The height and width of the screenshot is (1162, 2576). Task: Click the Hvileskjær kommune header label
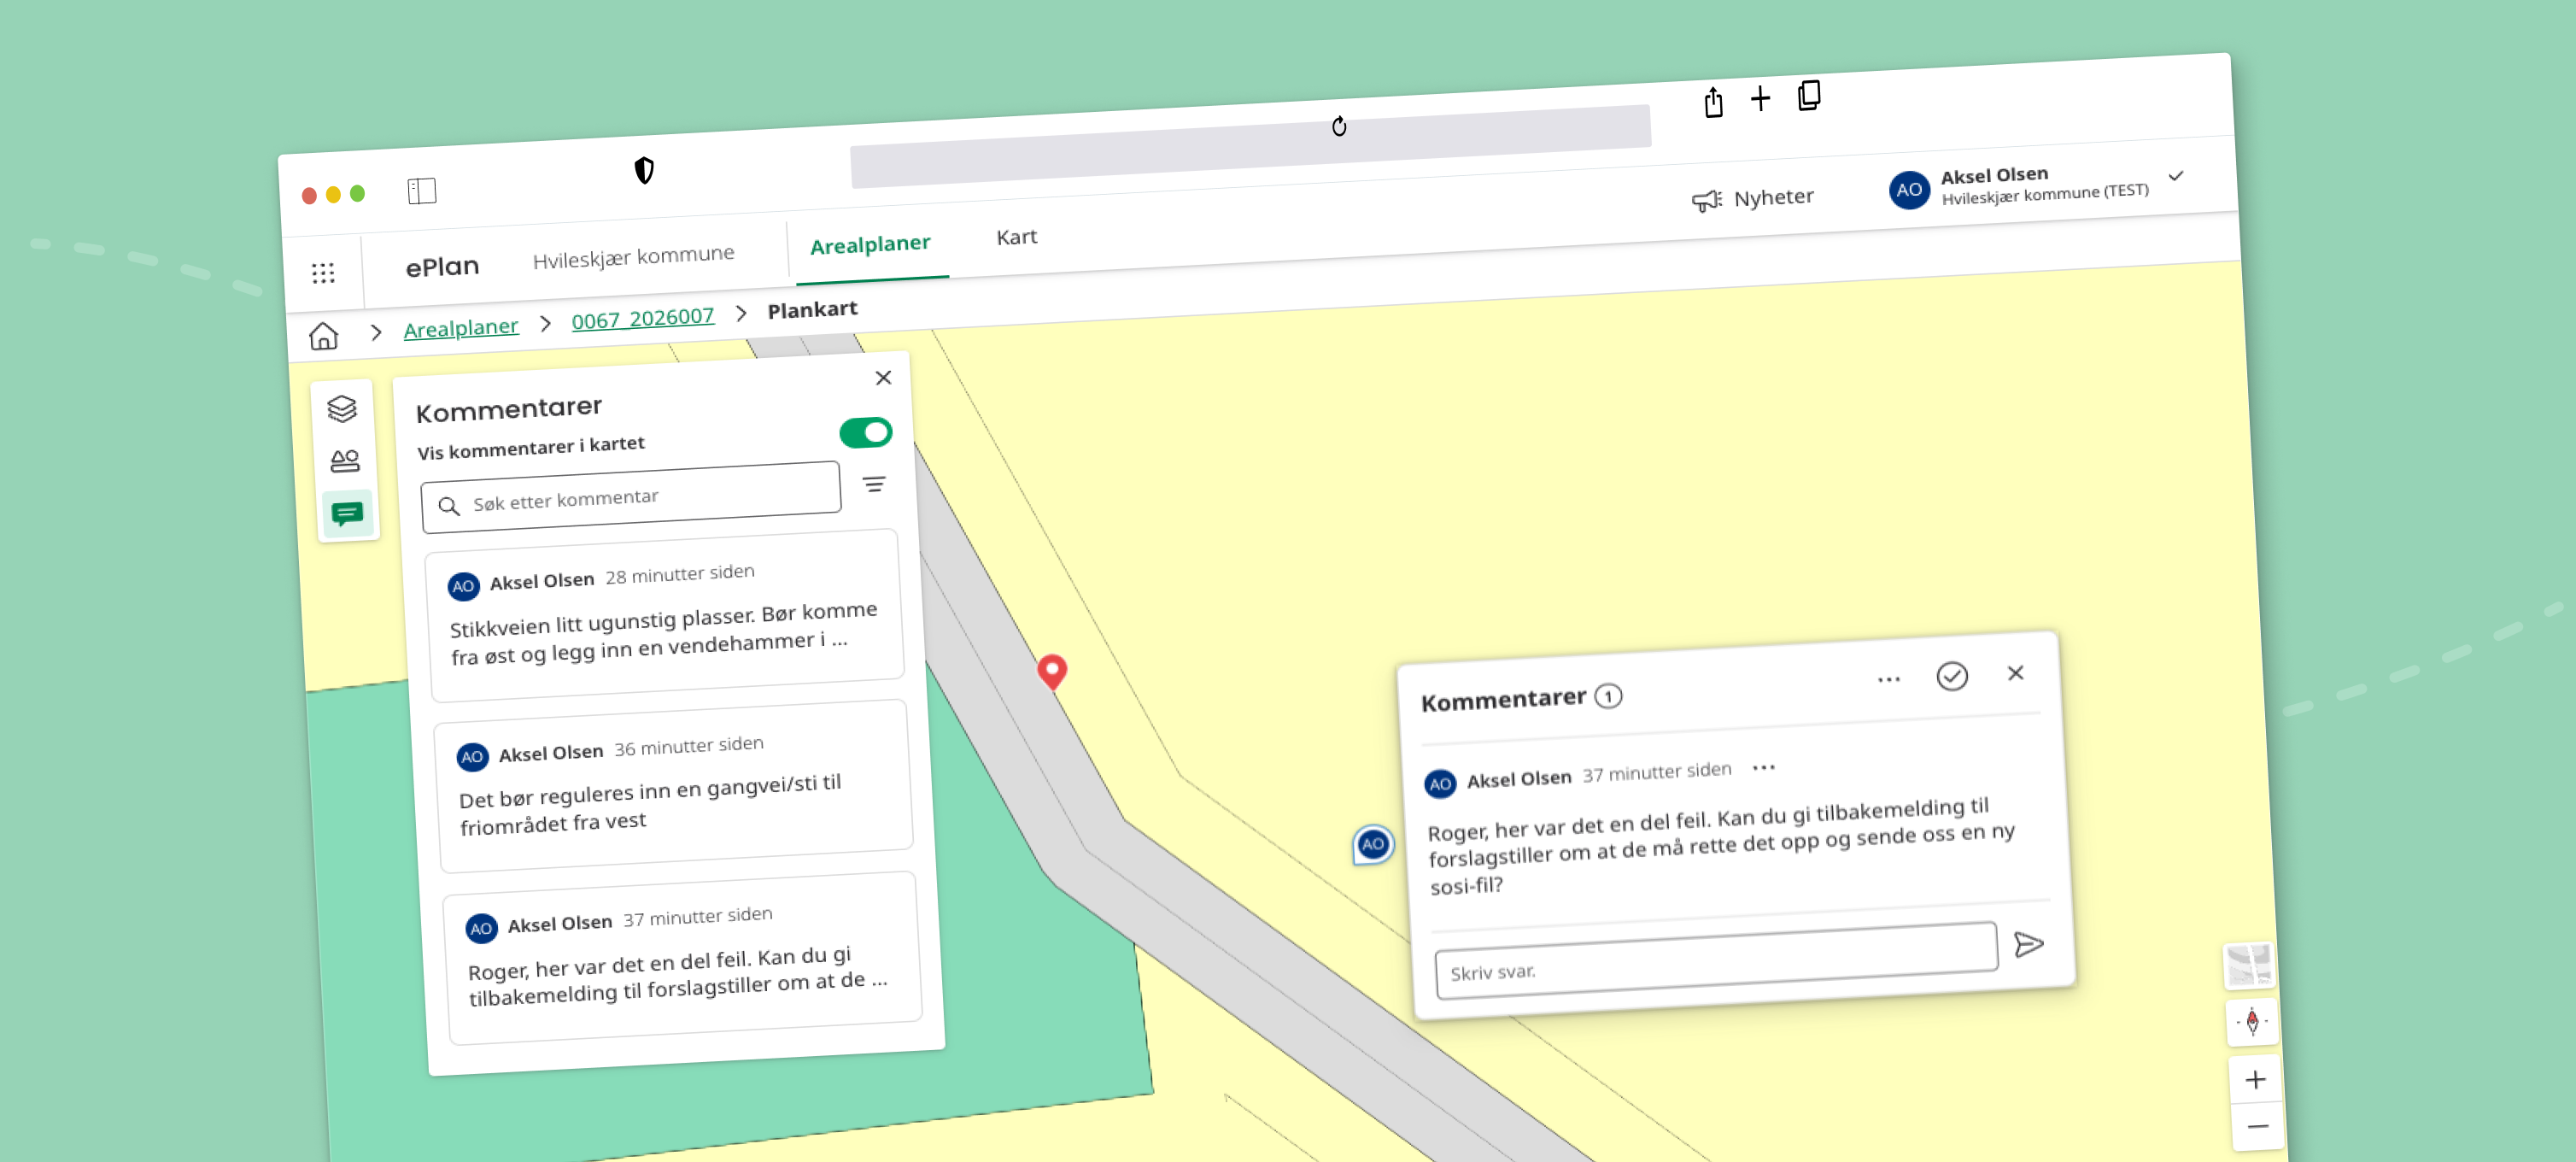pyautogui.click(x=633, y=257)
